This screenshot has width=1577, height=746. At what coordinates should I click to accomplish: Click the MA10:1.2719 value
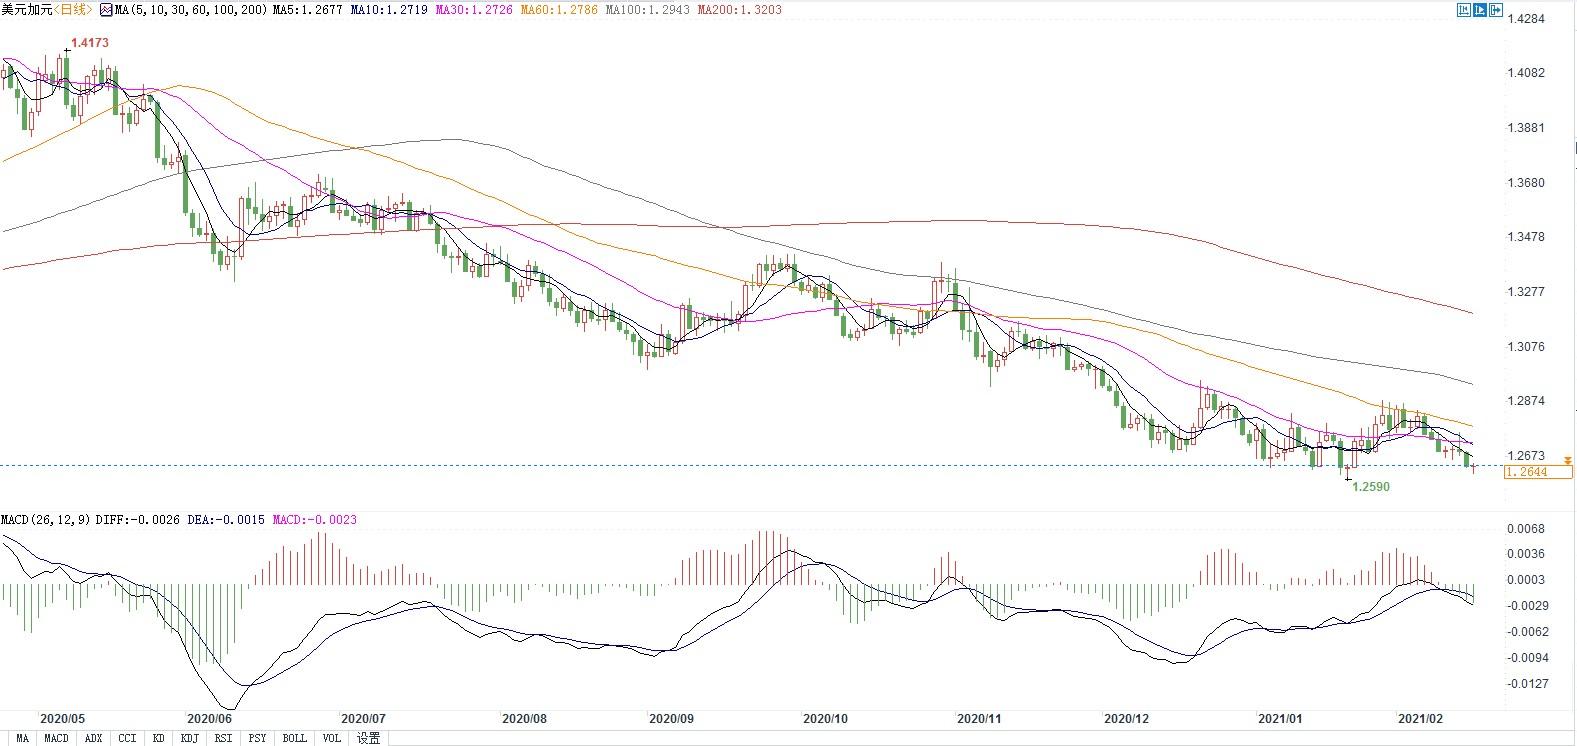[390, 10]
